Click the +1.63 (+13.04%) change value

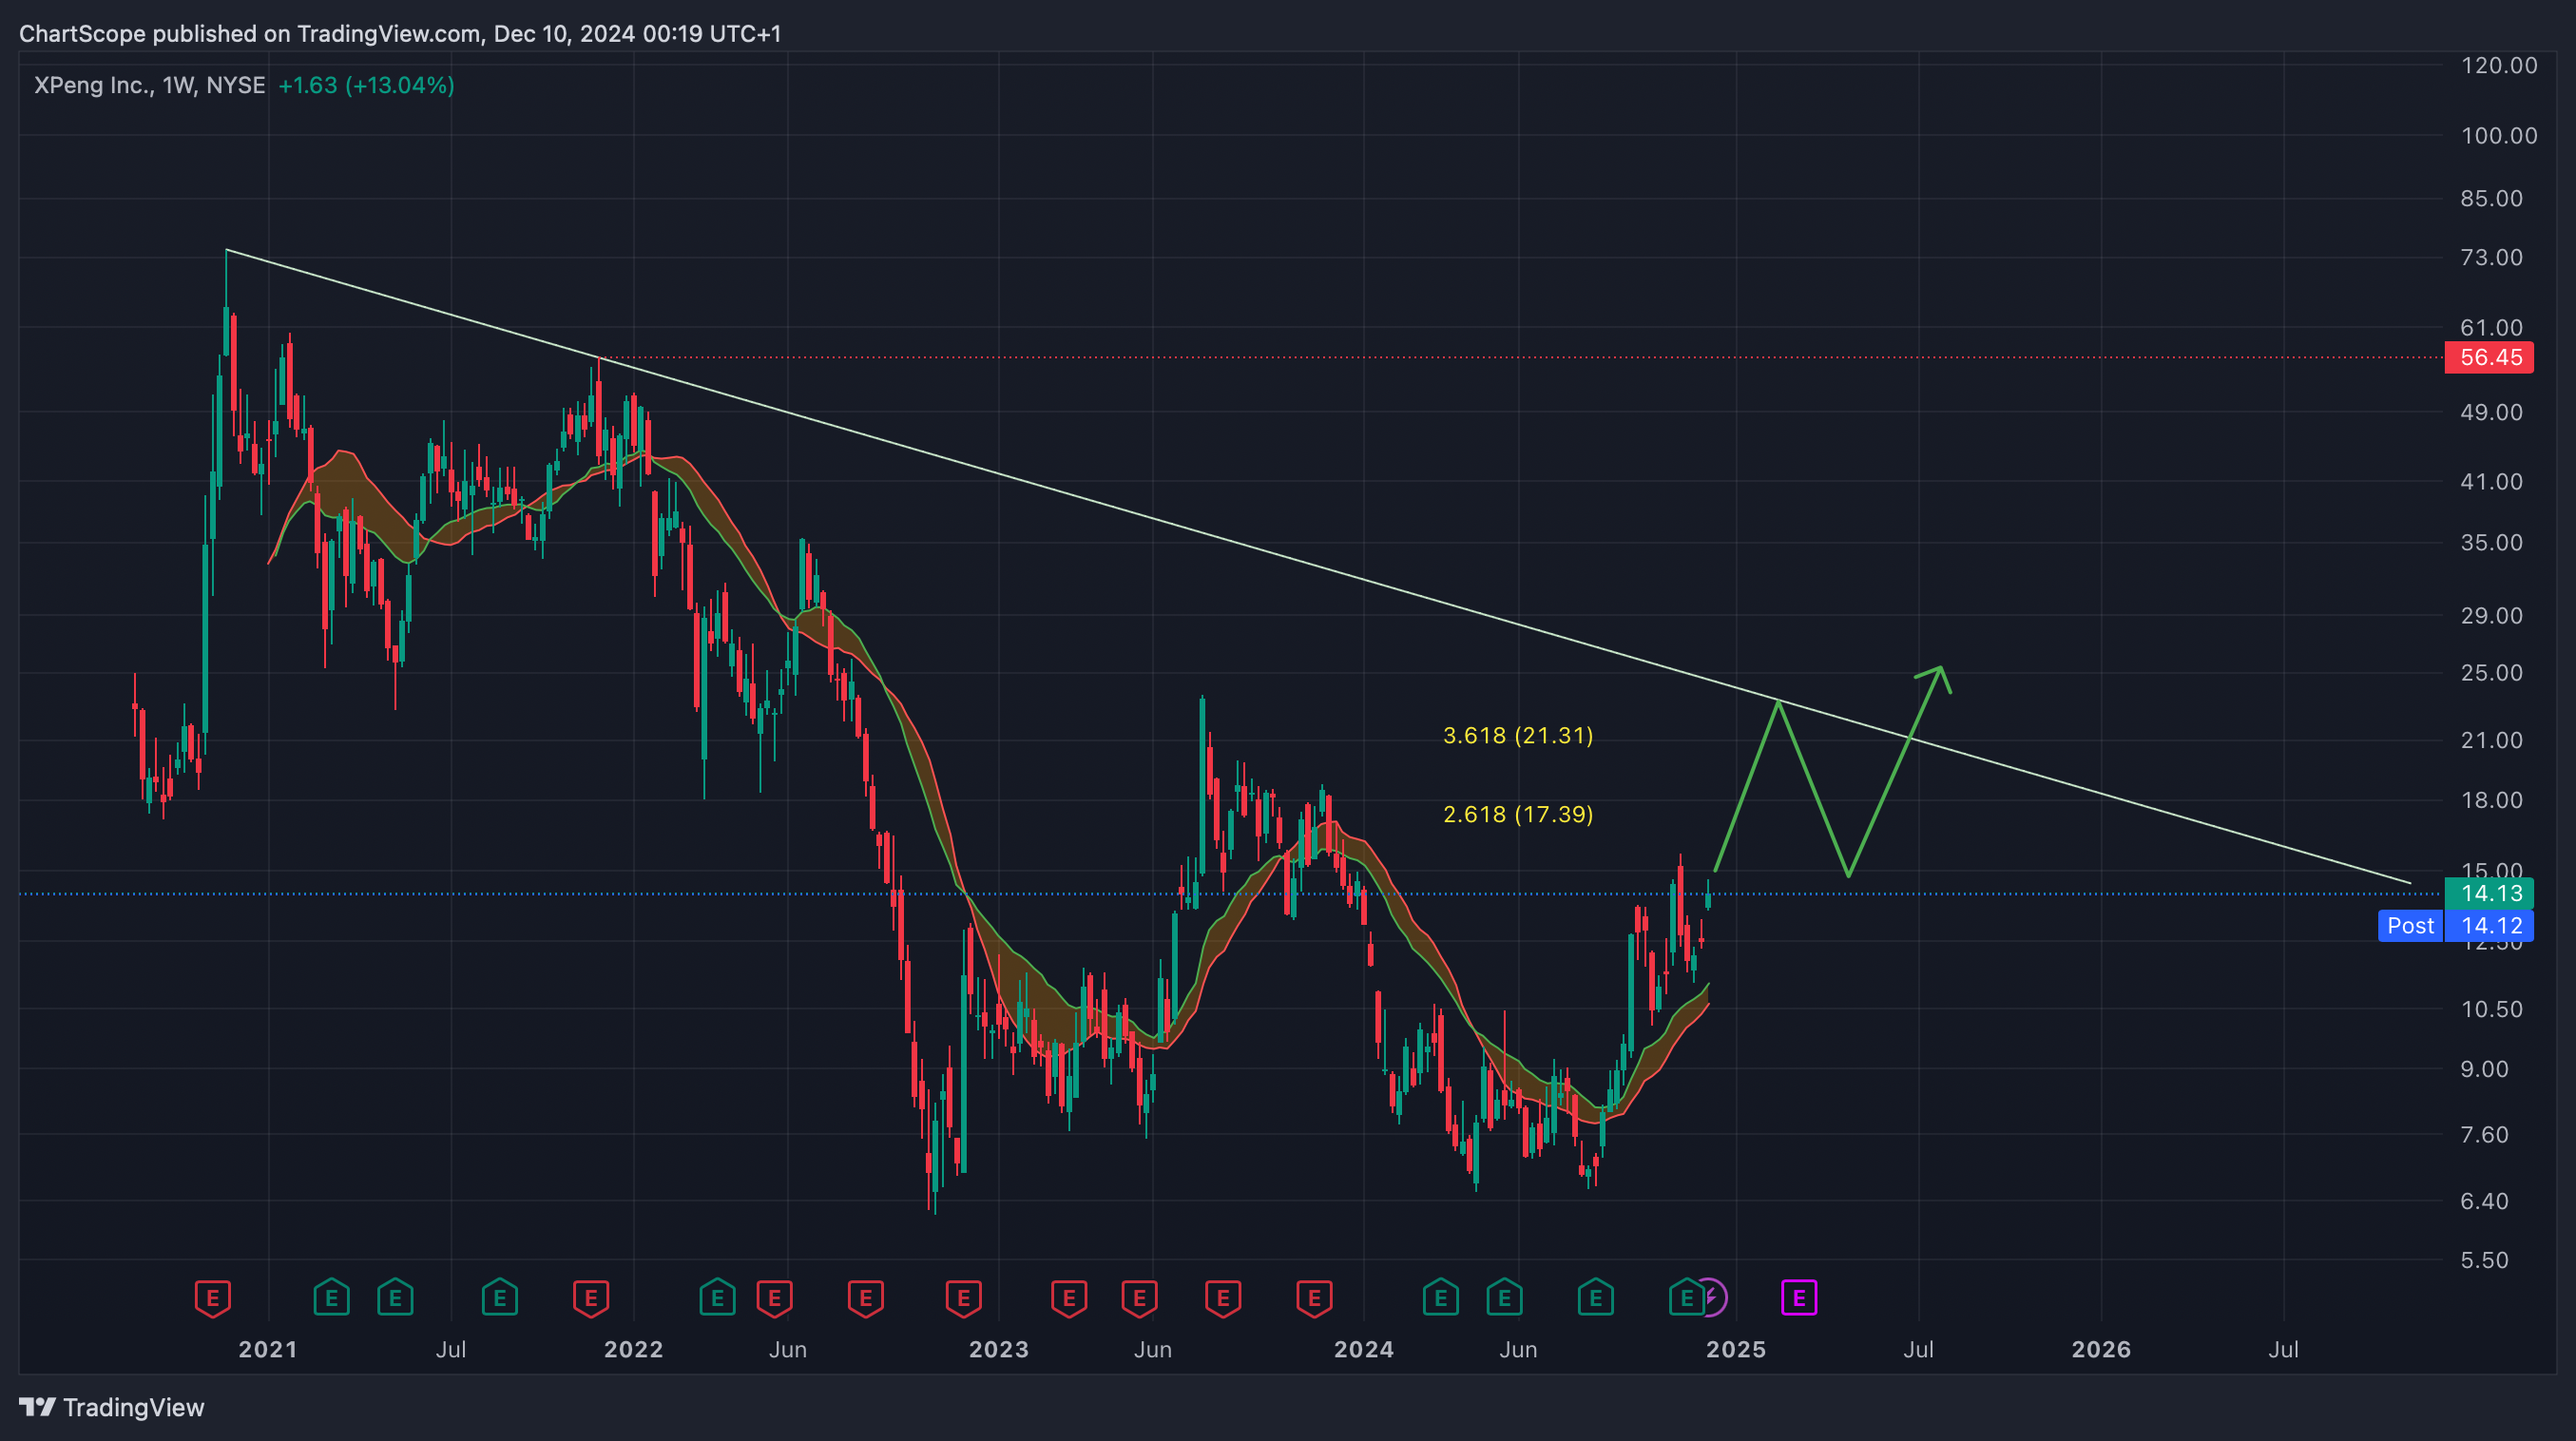[366, 85]
